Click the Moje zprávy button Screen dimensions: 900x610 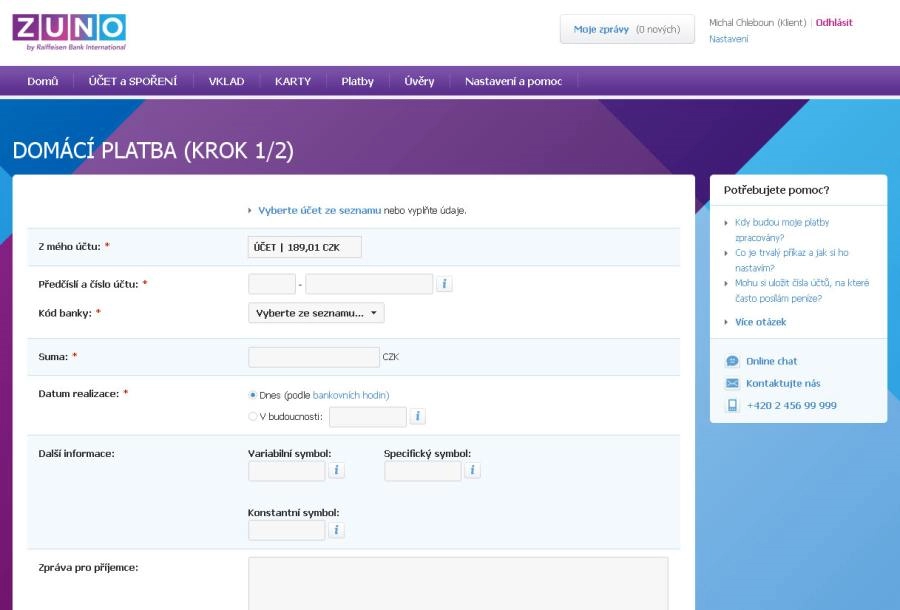click(626, 29)
